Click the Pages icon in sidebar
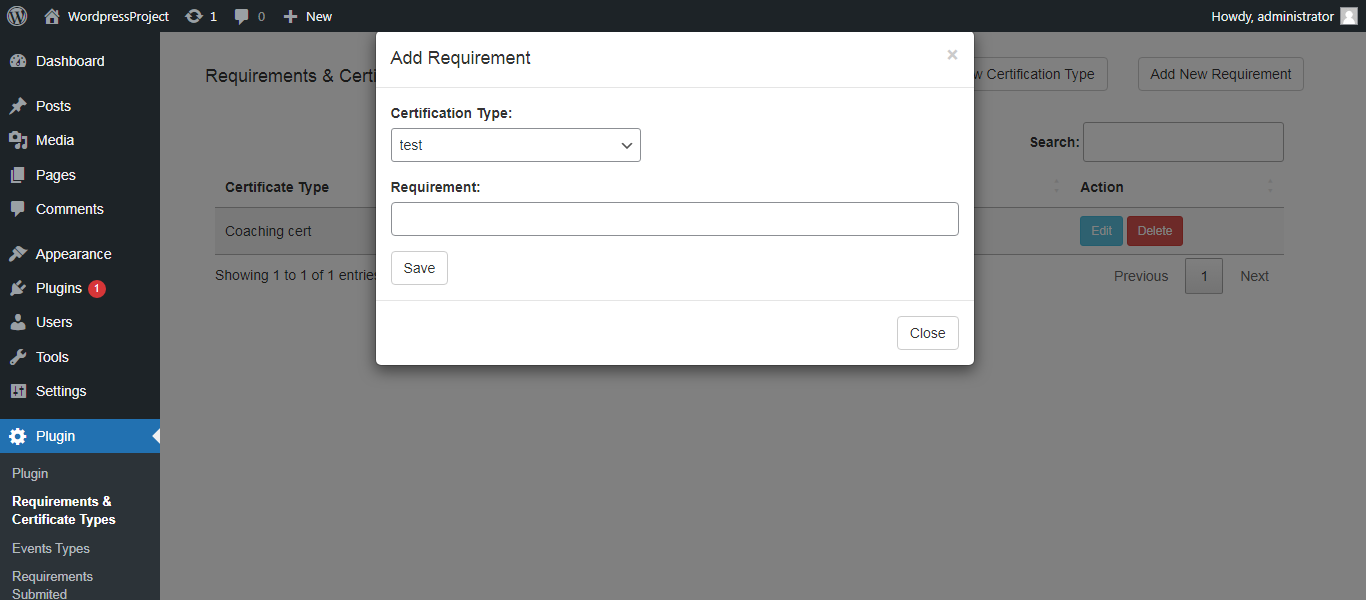Image resolution: width=1366 pixels, height=600 pixels. [20, 175]
